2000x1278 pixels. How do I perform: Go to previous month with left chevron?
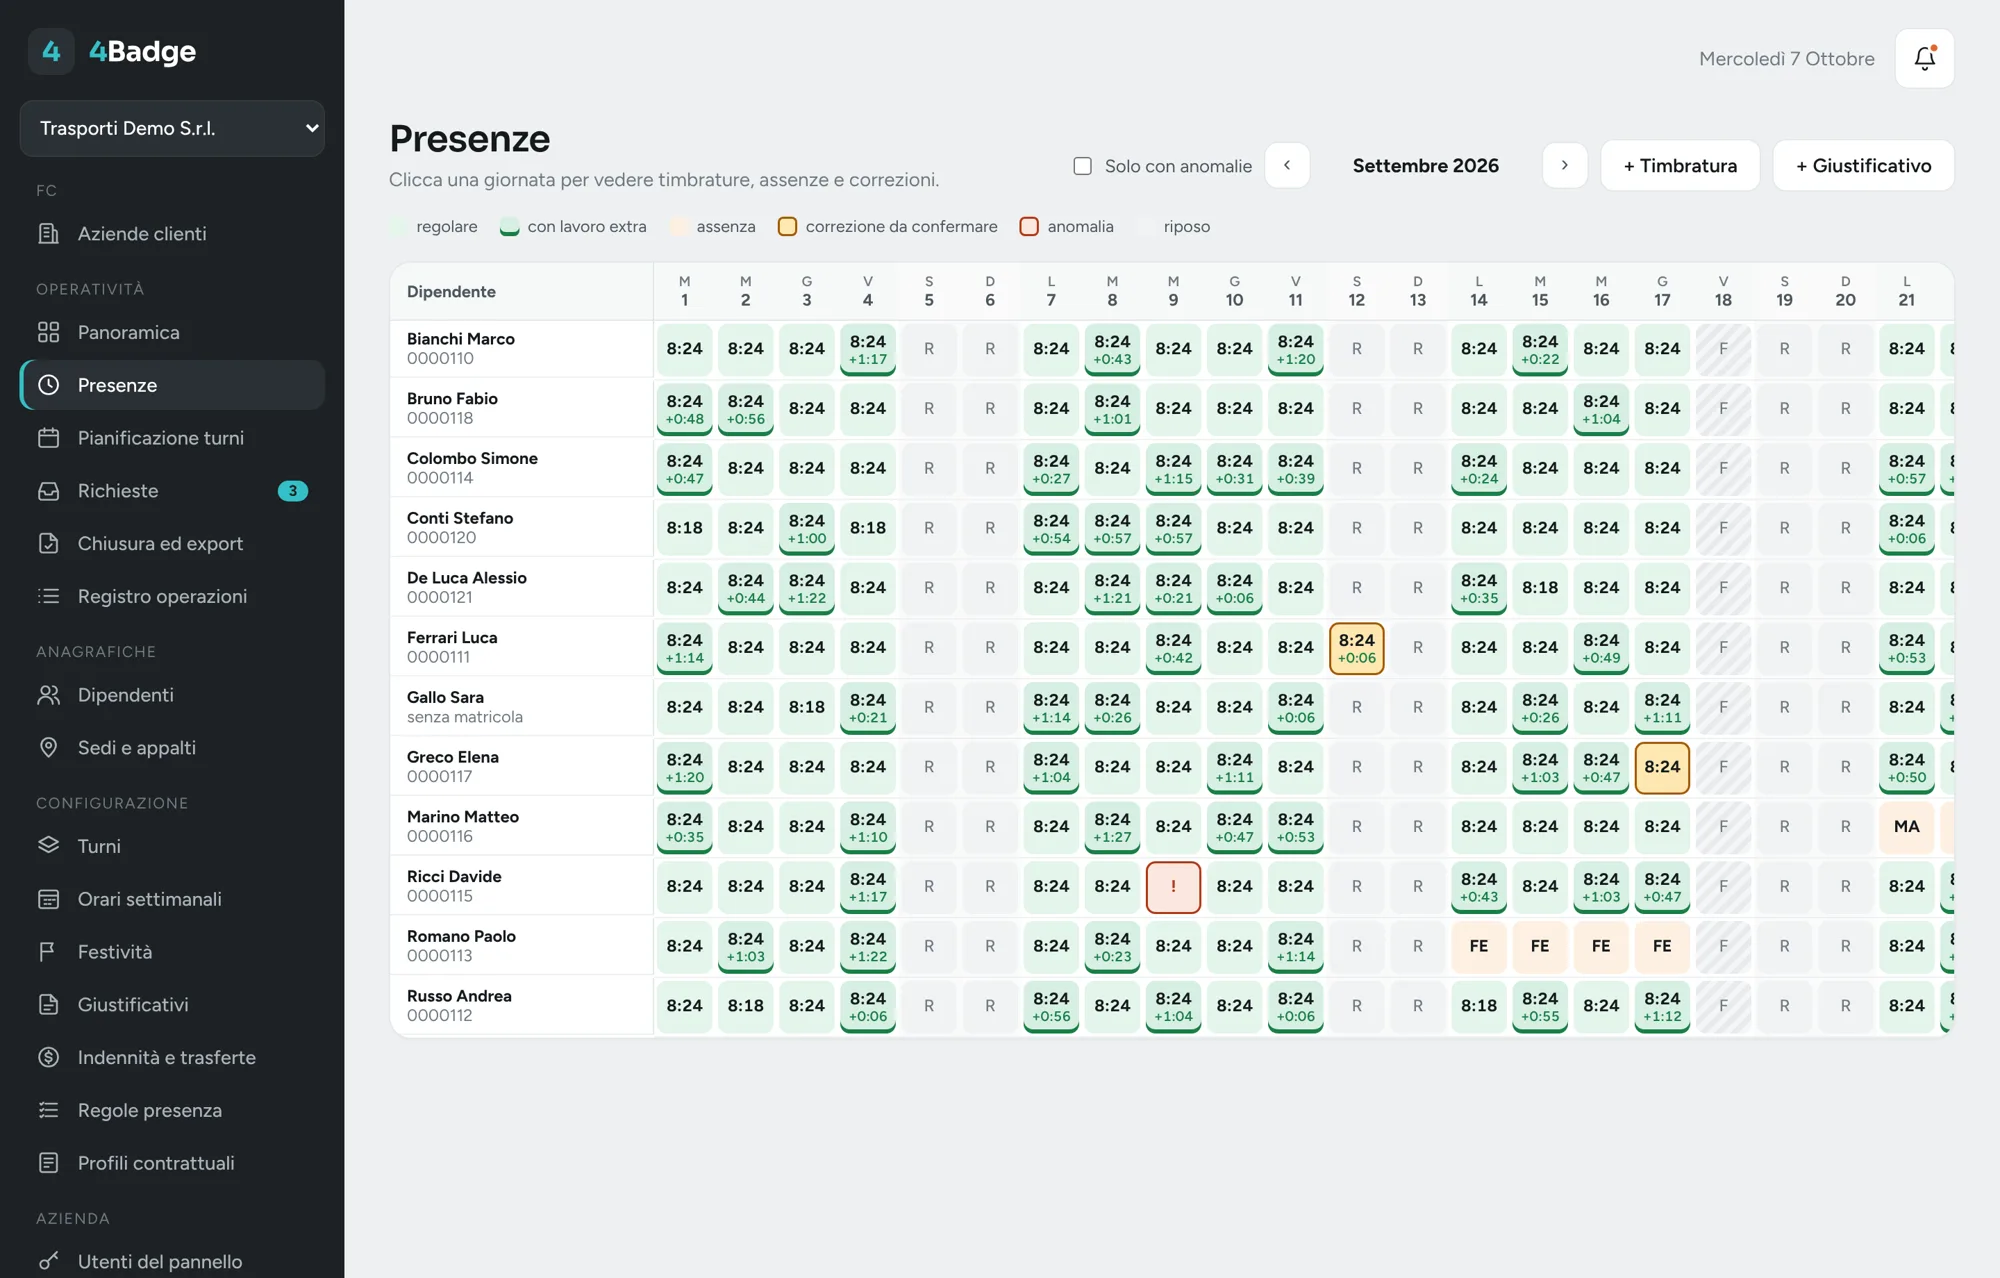1287,165
